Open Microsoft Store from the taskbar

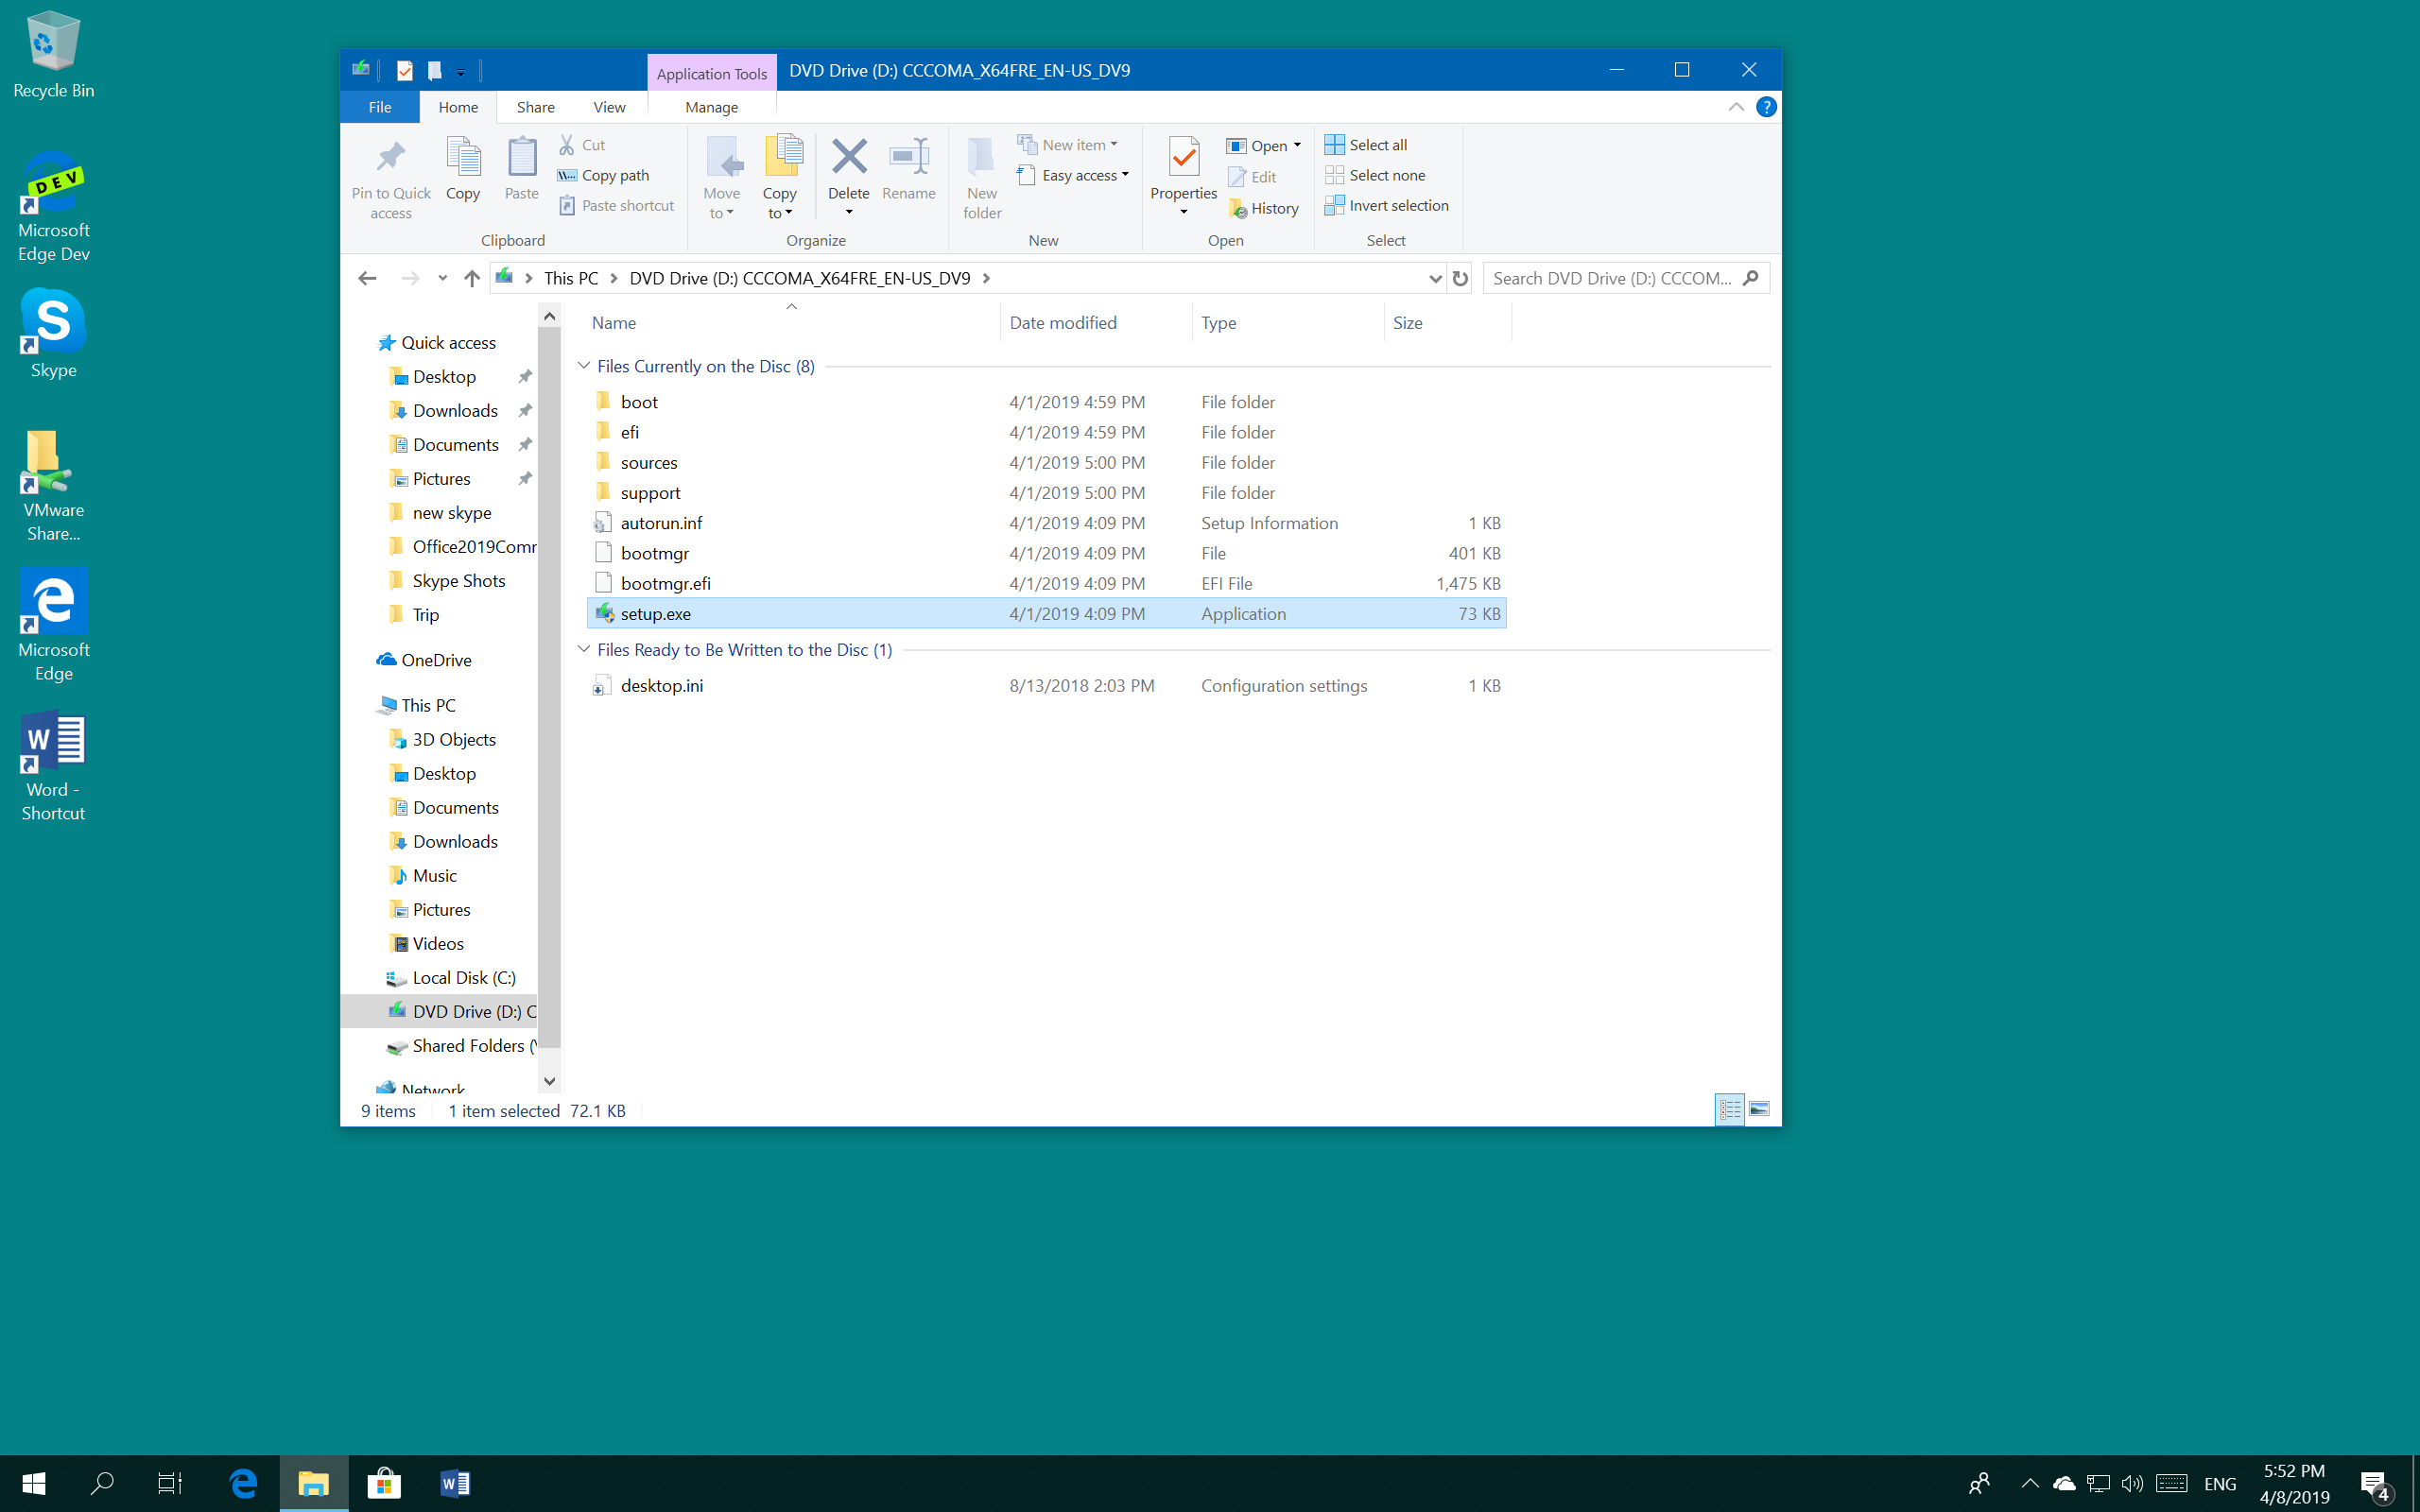383,1483
